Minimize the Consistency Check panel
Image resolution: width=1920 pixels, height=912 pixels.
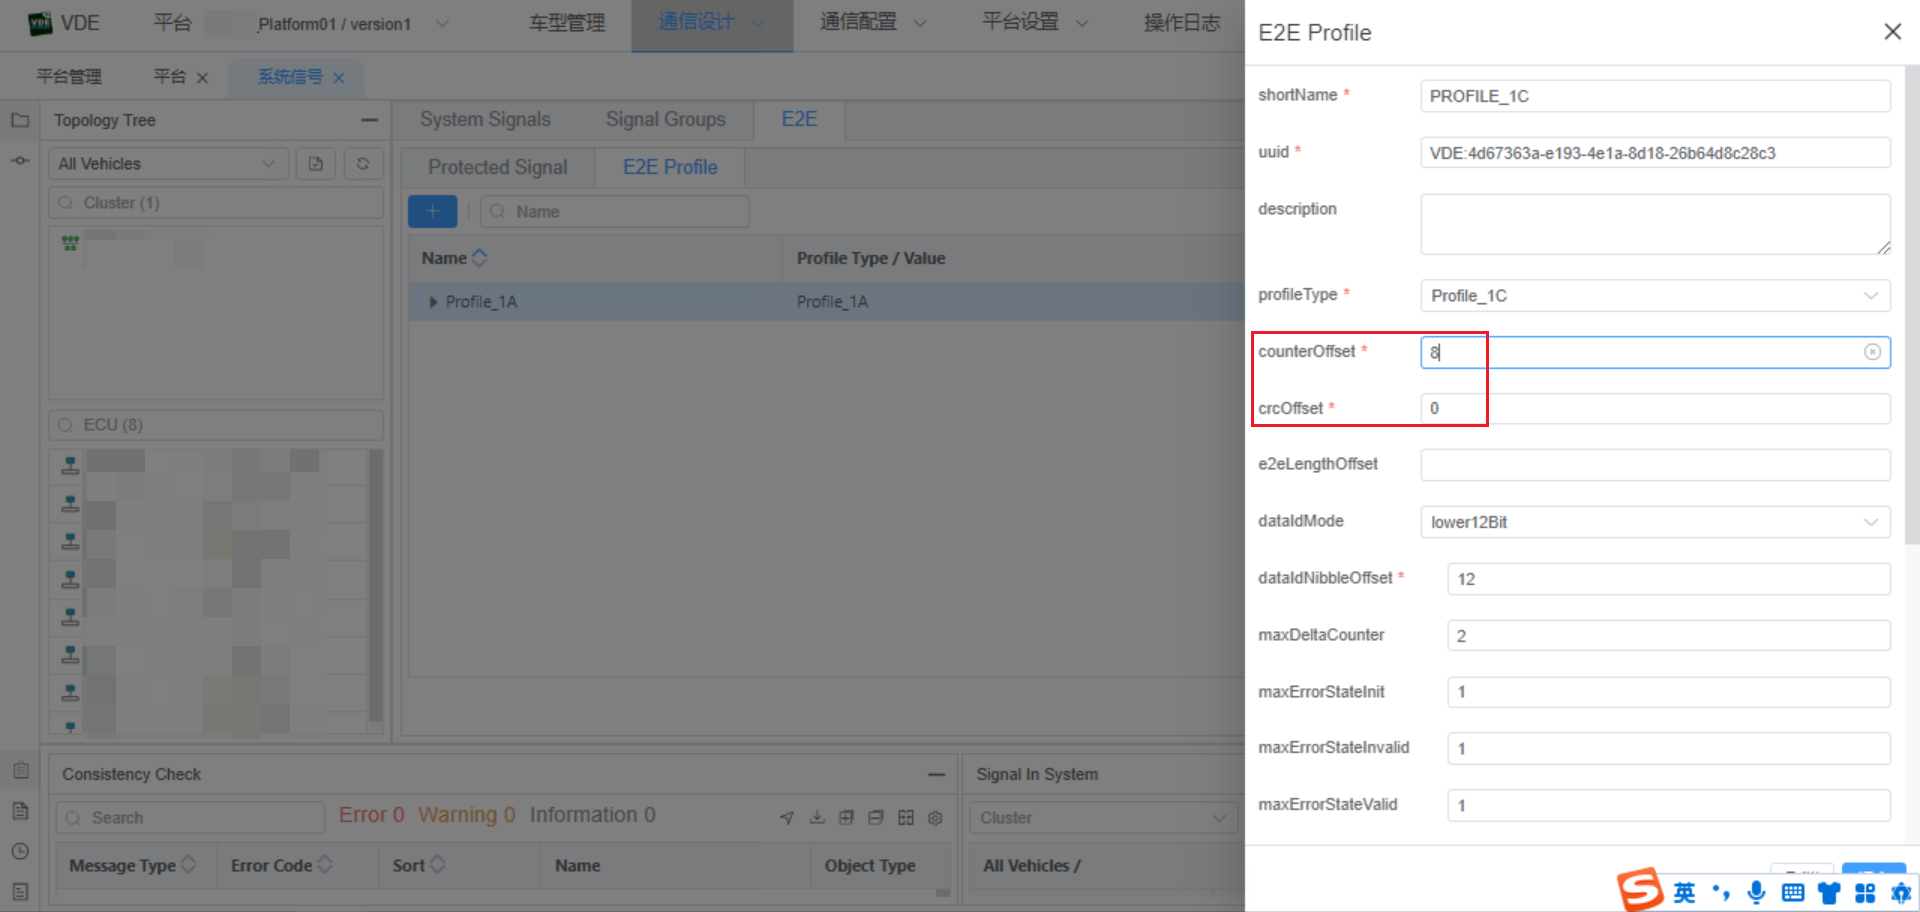pos(936,775)
